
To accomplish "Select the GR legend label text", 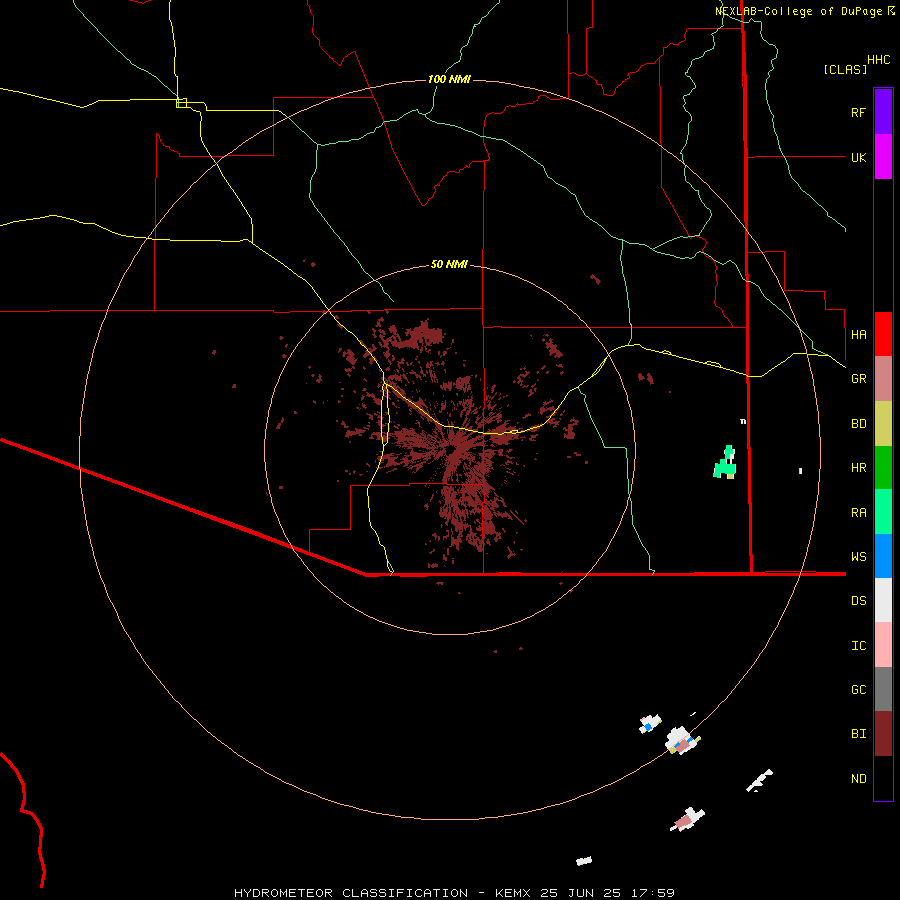I will pos(858,379).
